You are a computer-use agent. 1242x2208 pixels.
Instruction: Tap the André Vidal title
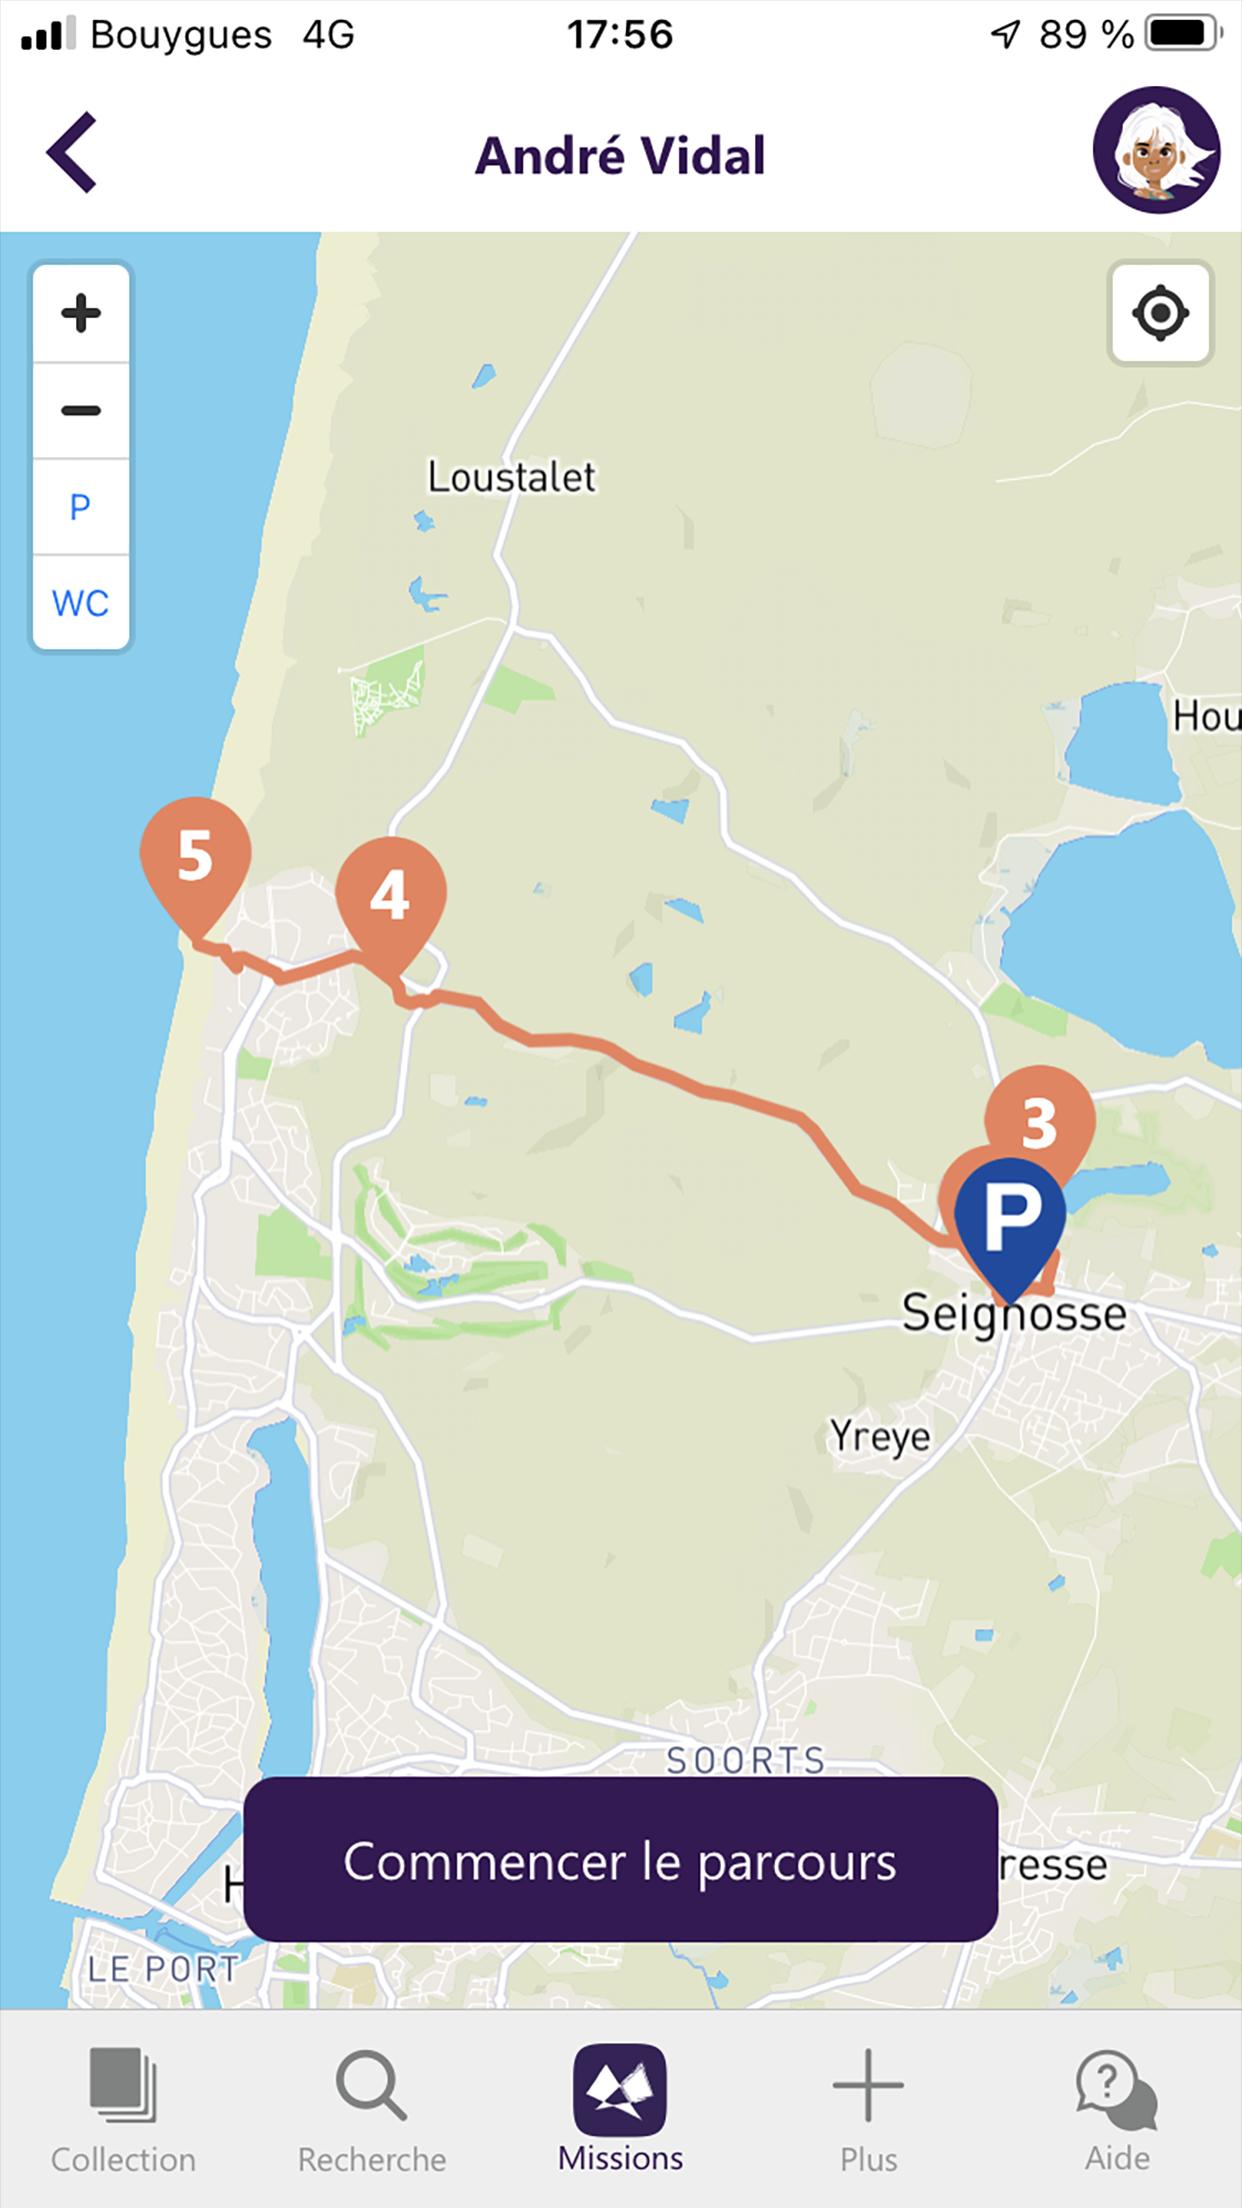(620, 155)
